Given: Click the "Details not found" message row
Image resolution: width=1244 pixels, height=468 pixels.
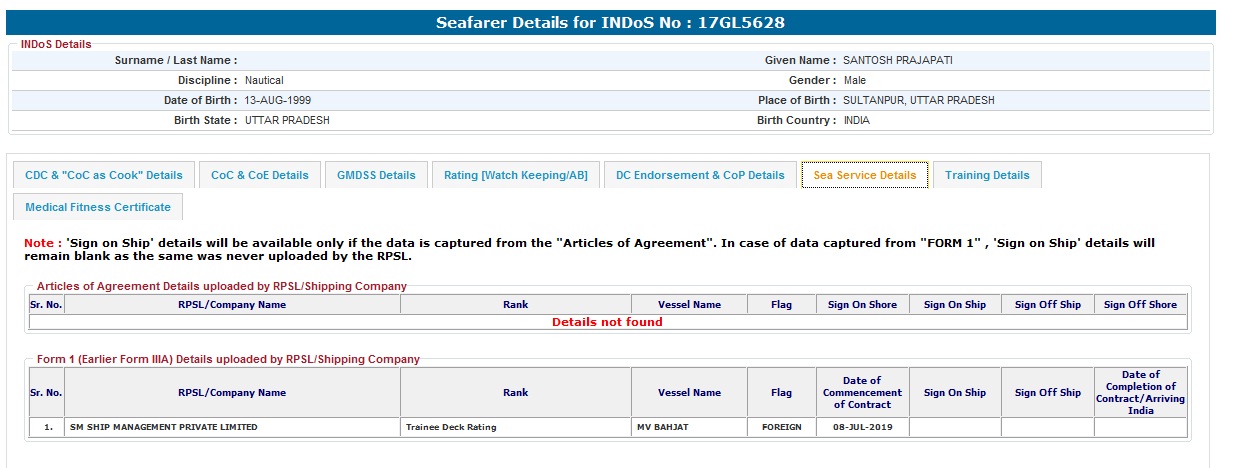Looking at the screenshot, I should [x=607, y=322].
